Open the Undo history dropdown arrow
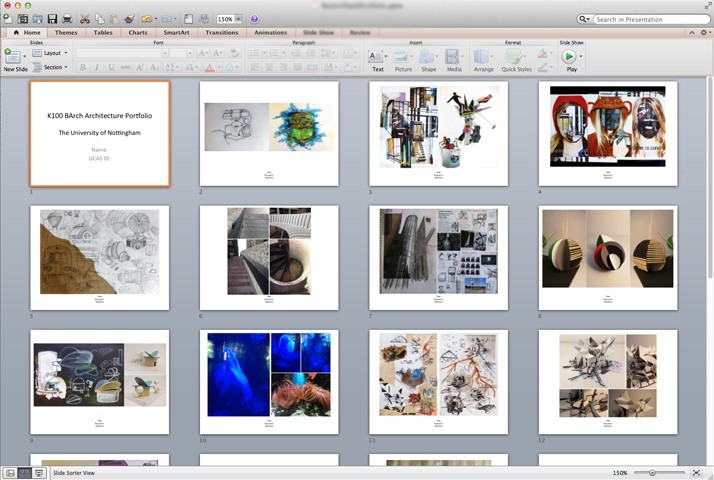714x480 pixels. pos(156,19)
